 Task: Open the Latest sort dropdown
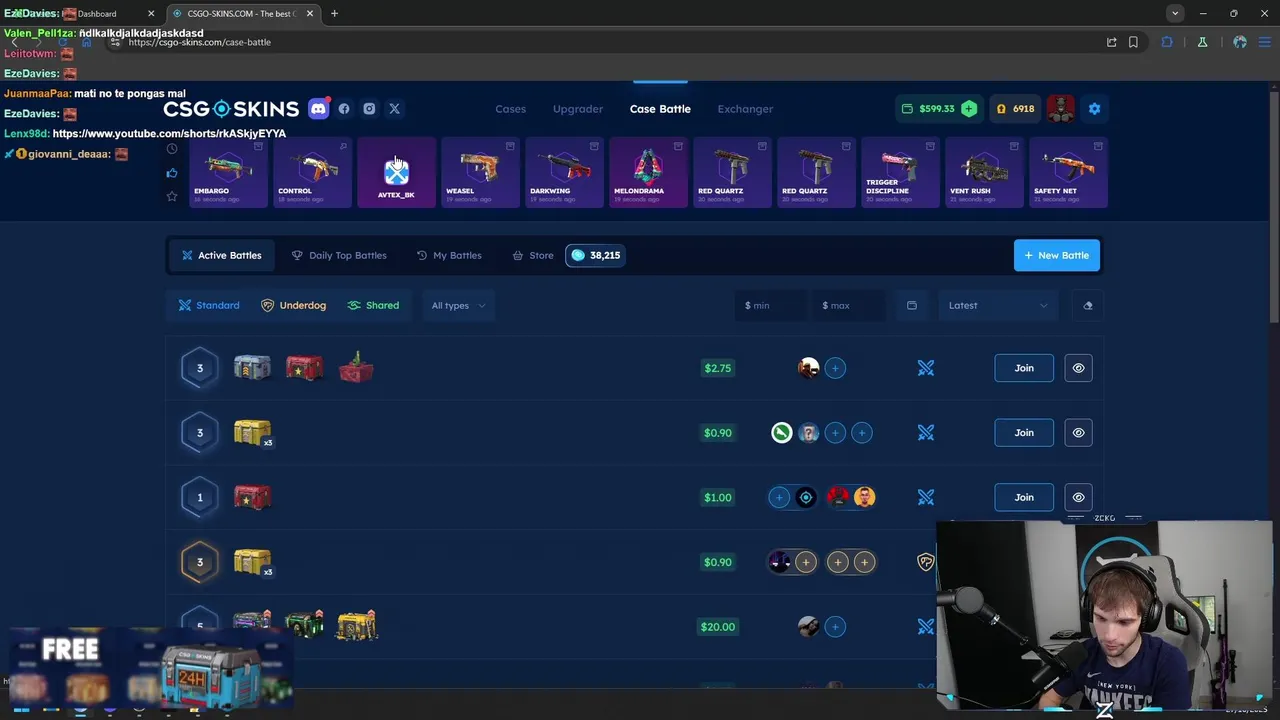coord(997,305)
